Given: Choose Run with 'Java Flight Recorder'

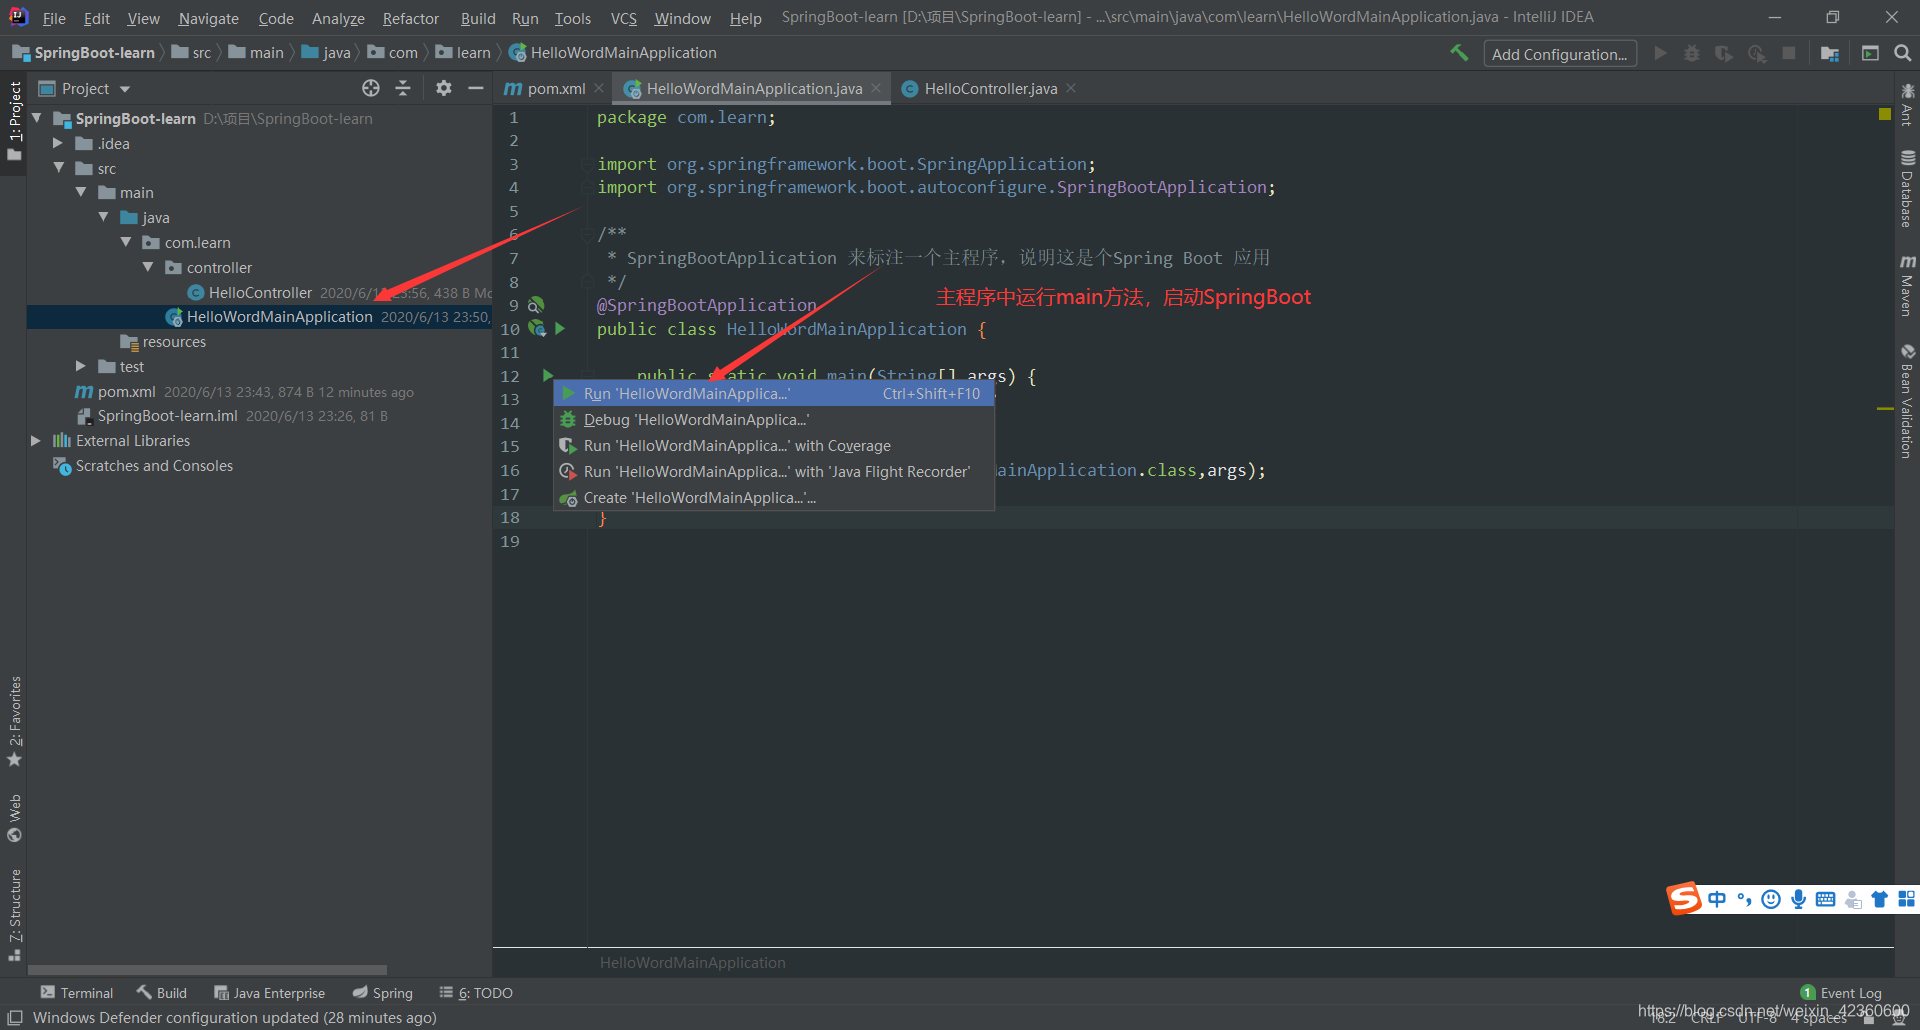Looking at the screenshot, I should pos(774,471).
